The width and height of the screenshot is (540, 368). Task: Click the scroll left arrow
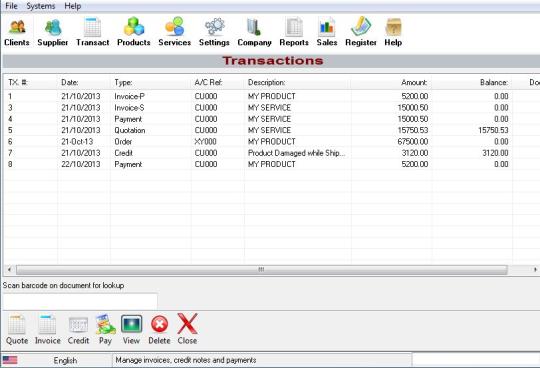pos(9,270)
